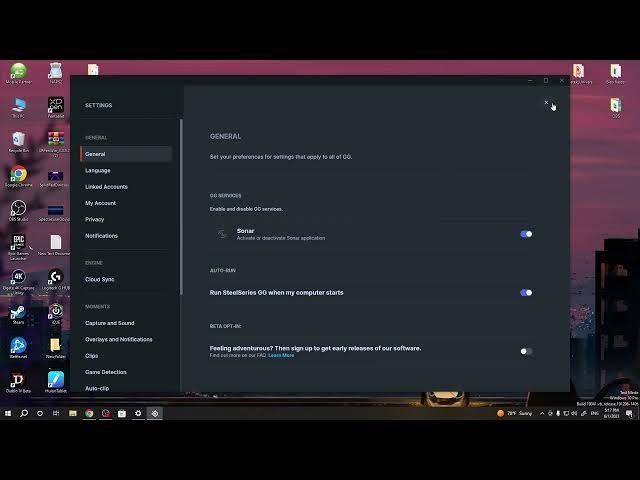Enable the beta opt-in switch
Image resolution: width=640 pixels, height=480 pixels.
pyautogui.click(x=526, y=351)
